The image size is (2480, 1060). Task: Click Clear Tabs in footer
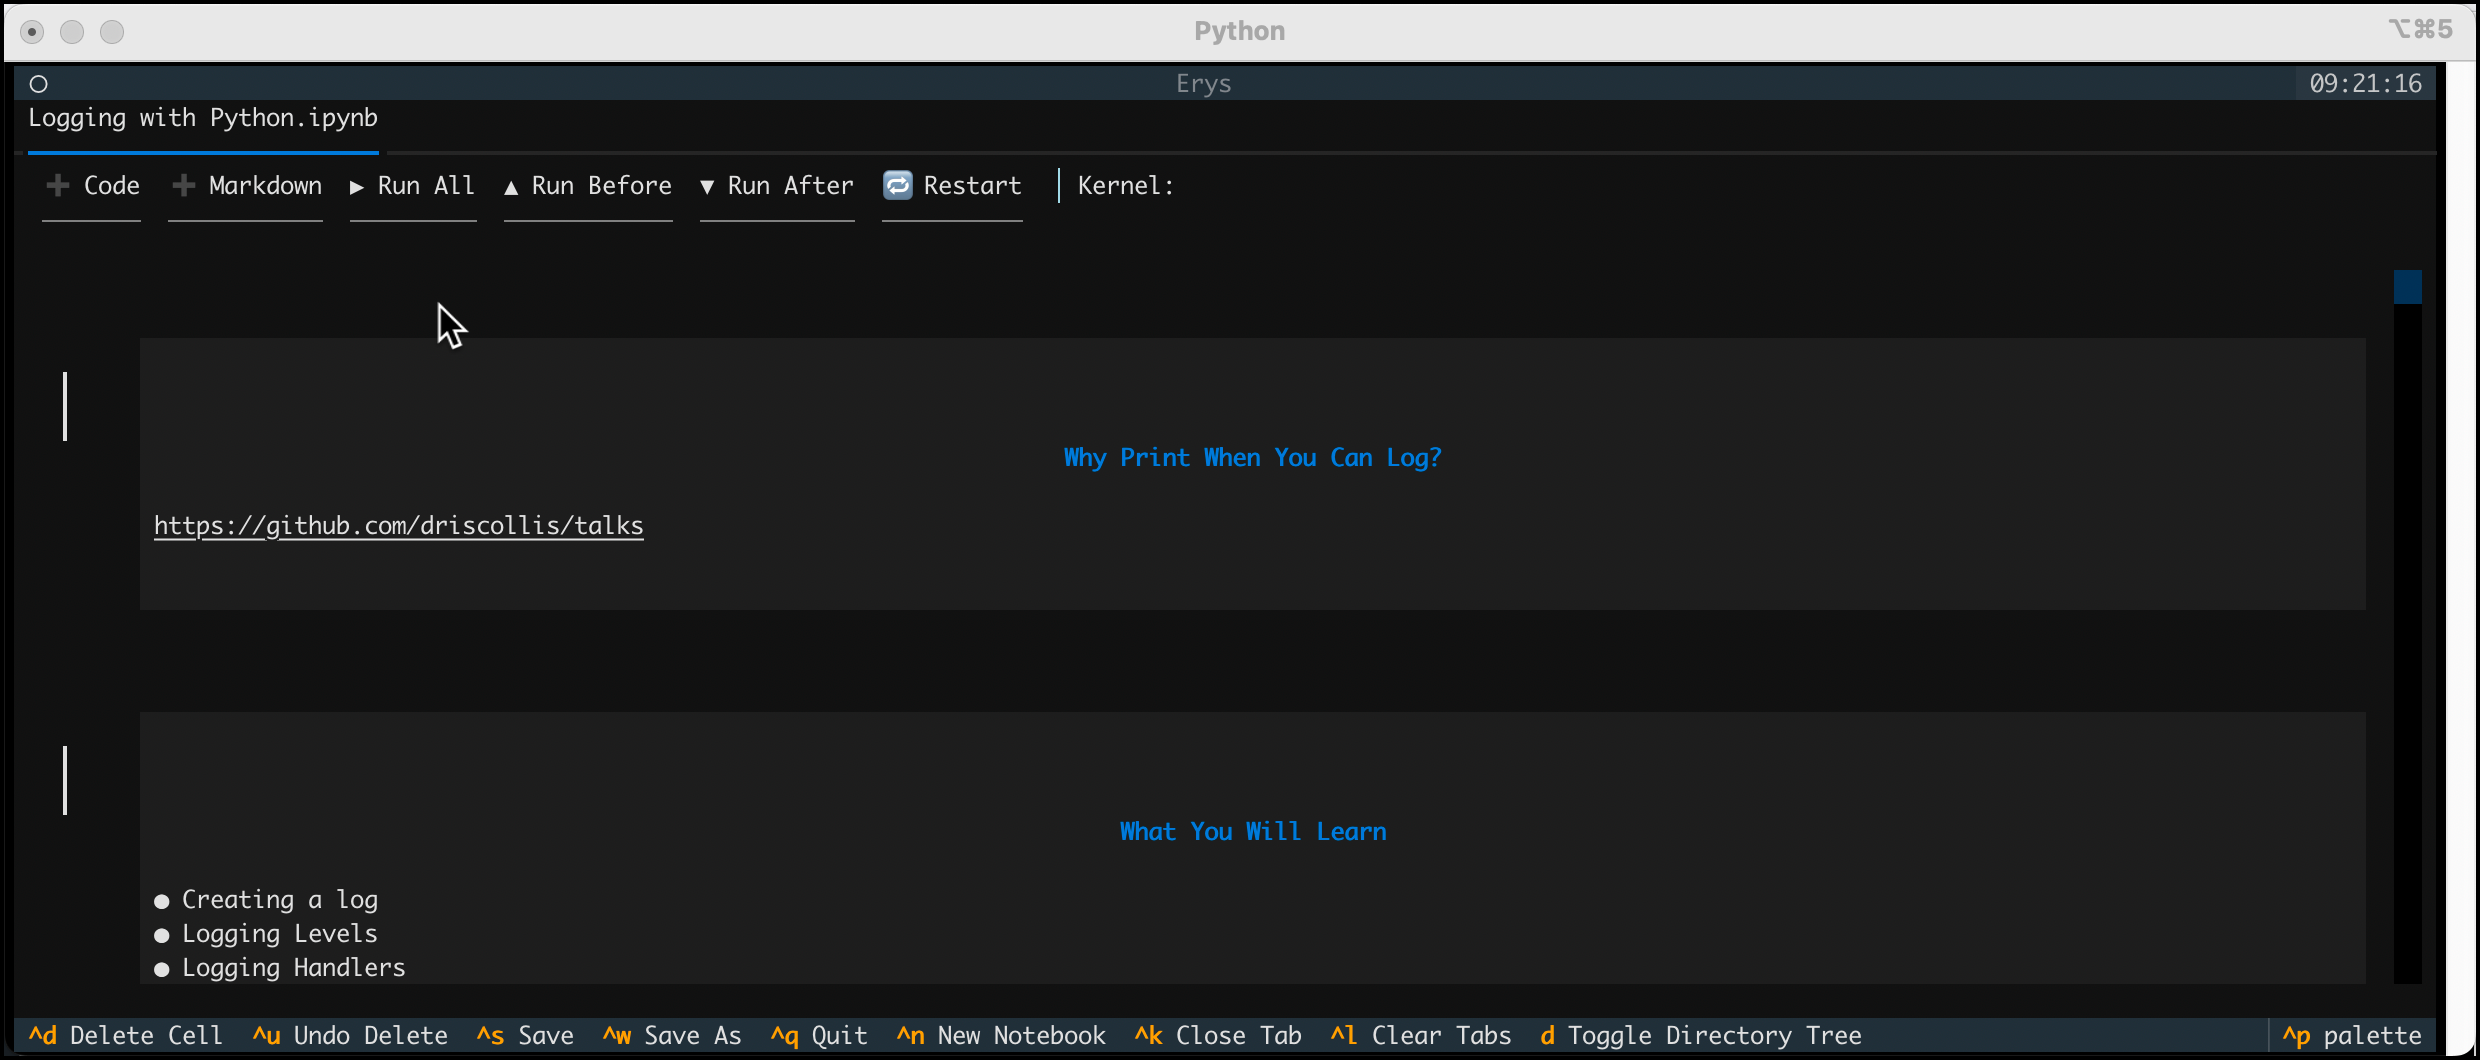(x=1421, y=1036)
